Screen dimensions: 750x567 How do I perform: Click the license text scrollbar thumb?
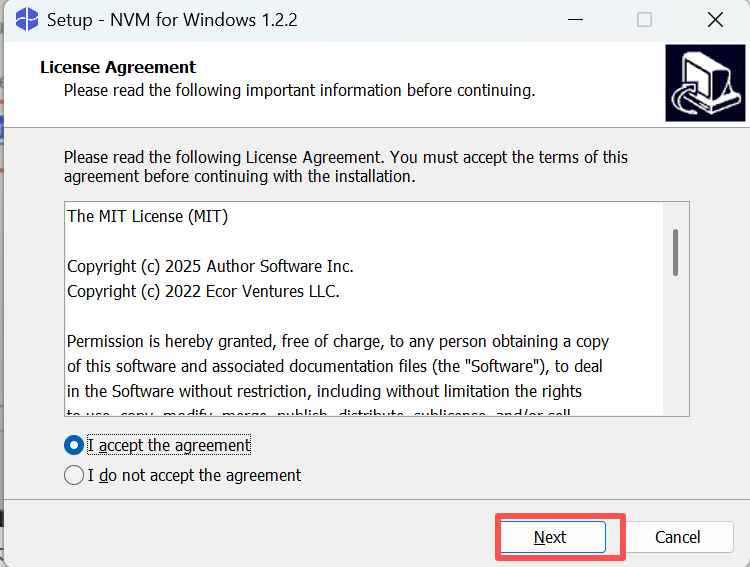point(675,253)
